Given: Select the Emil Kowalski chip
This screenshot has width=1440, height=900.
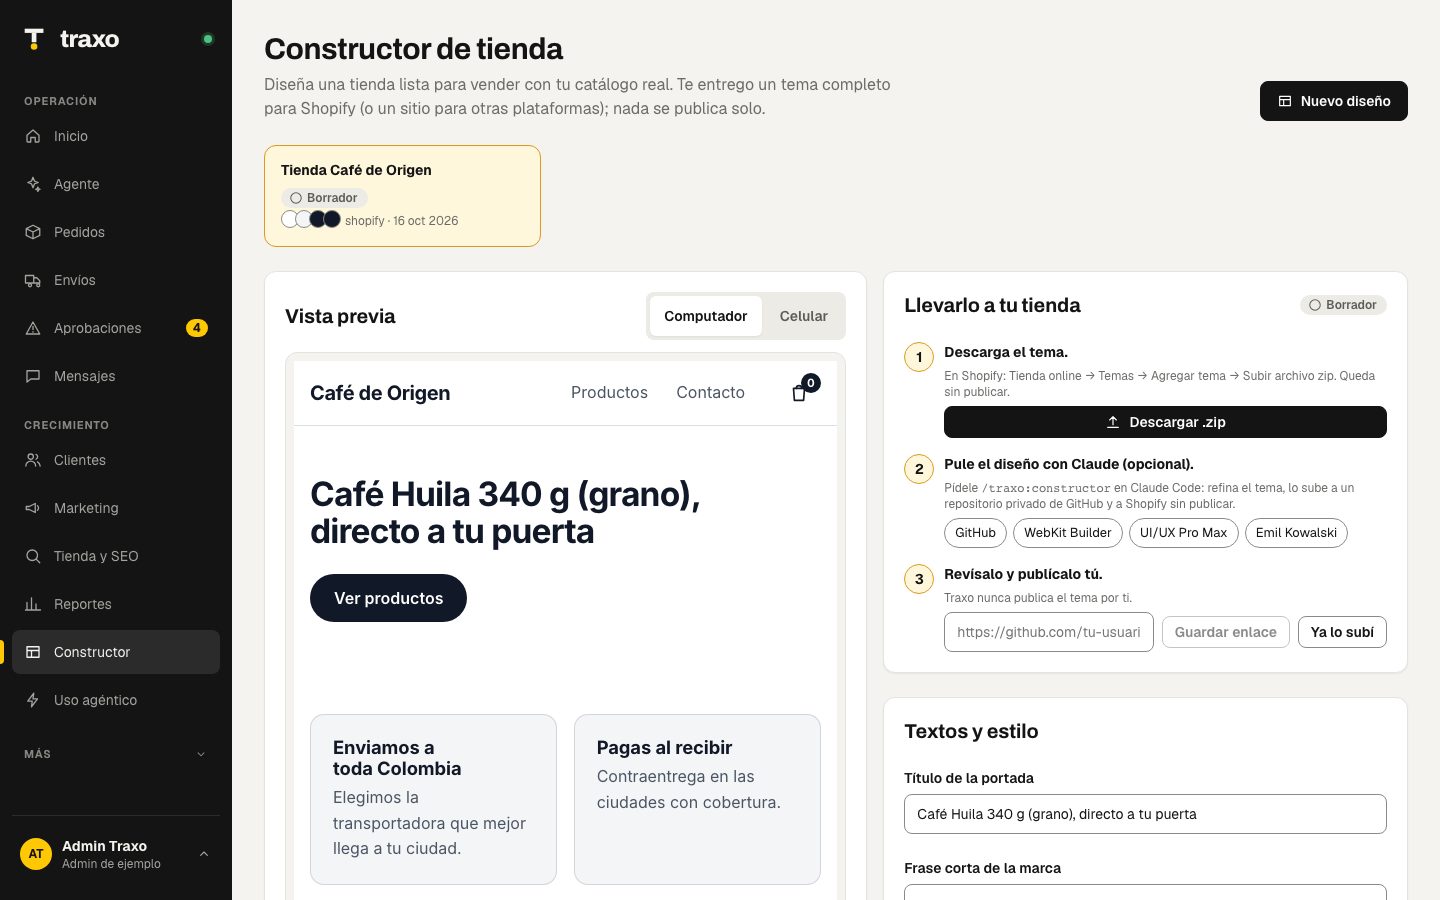Looking at the screenshot, I should point(1296,533).
